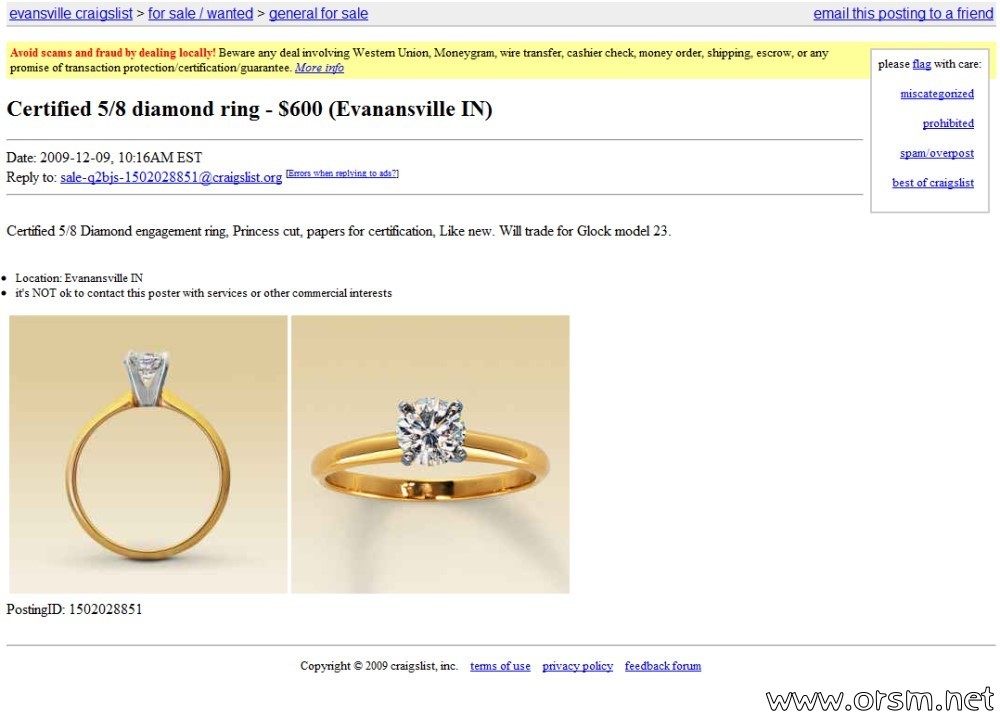The image size is (1000, 717).
Task: Open the terms of use page
Action: tap(500, 666)
